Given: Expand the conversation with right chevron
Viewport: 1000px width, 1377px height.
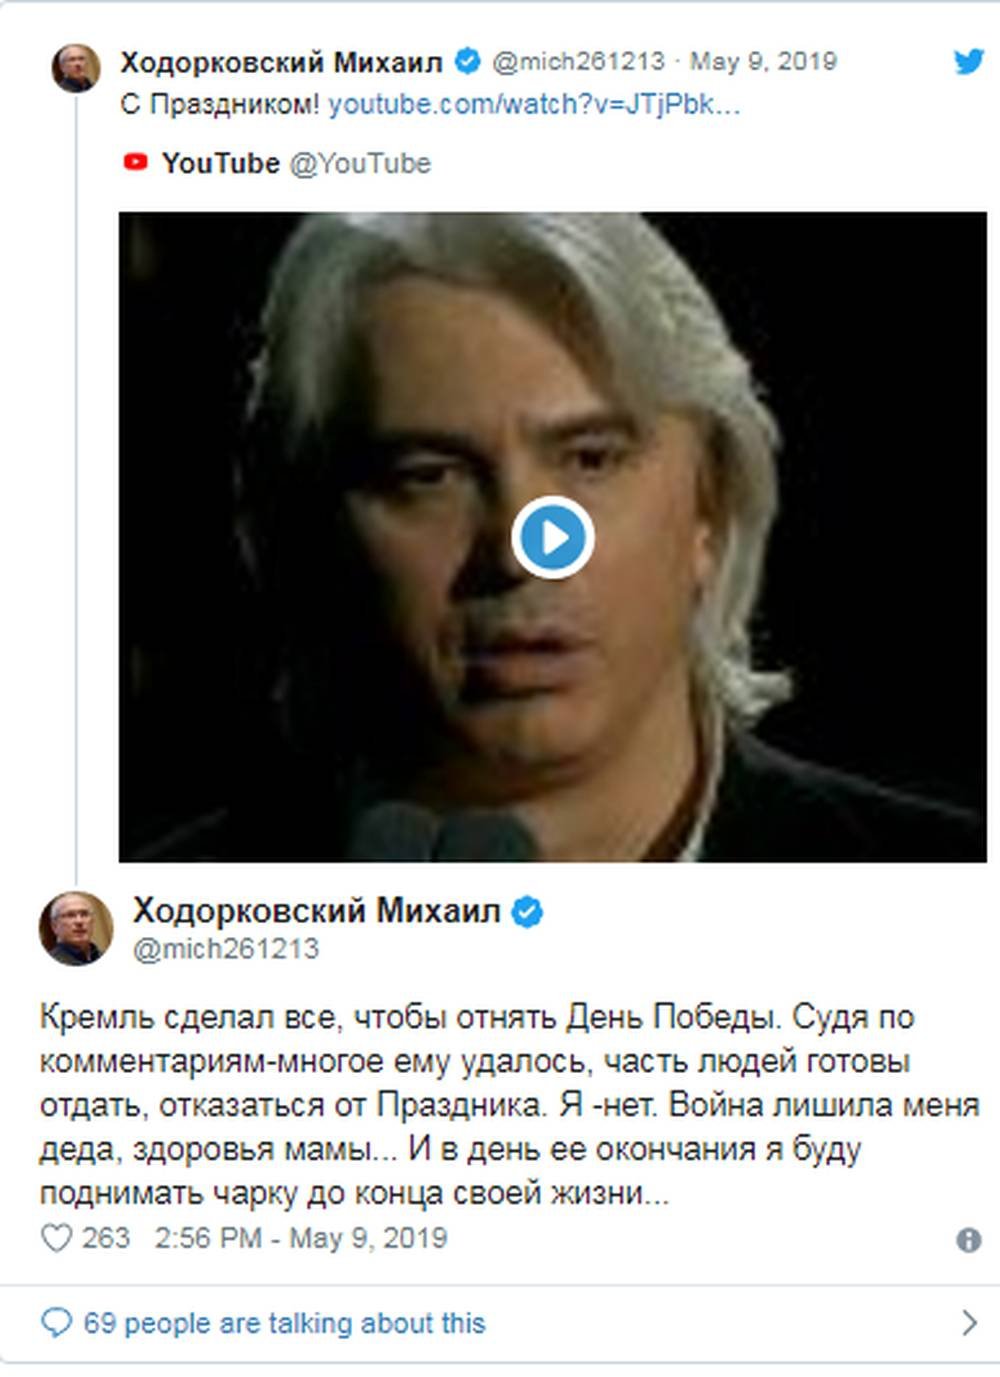Looking at the screenshot, I should (x=968, y=1323).
